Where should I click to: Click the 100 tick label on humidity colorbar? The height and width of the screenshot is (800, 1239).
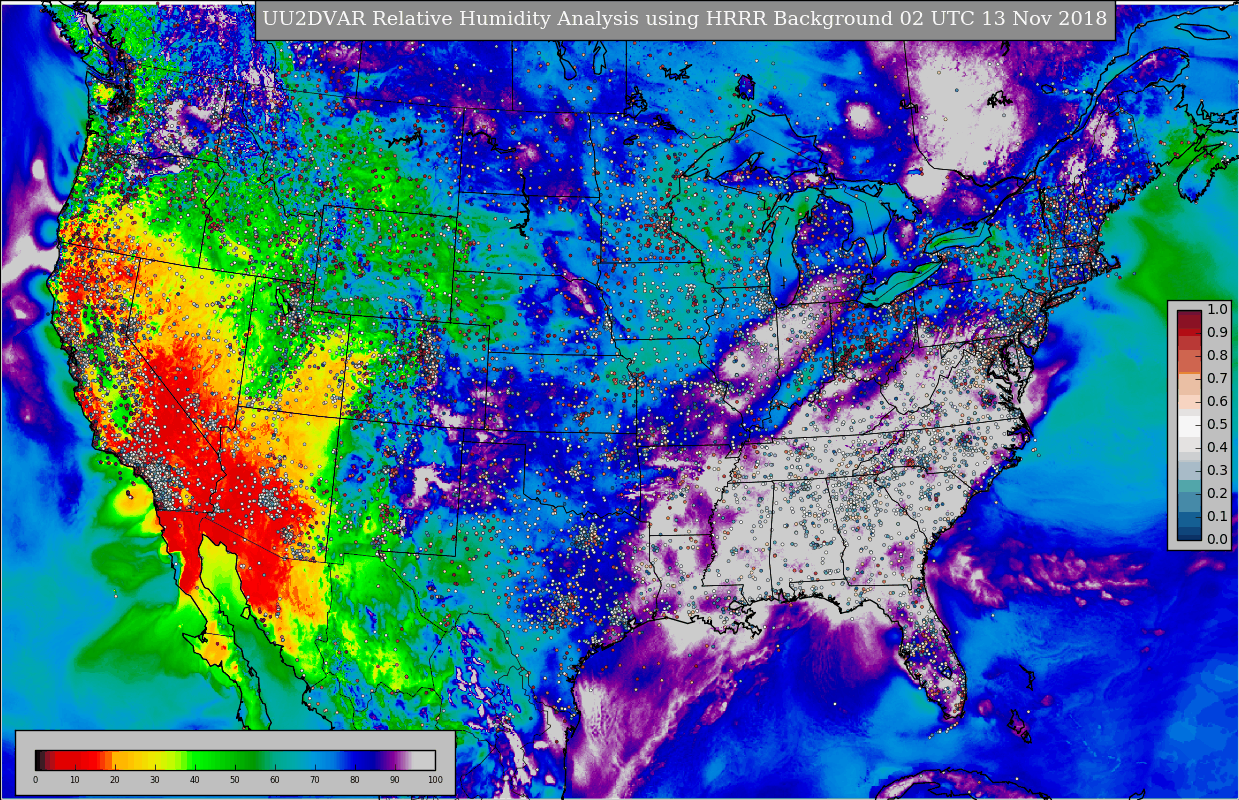435,780
